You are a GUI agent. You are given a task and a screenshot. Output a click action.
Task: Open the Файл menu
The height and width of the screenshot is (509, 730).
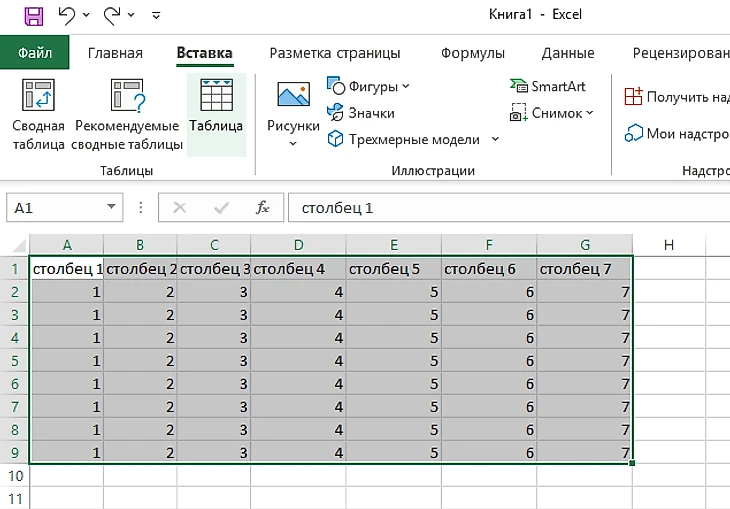click(x=34, y=53)
